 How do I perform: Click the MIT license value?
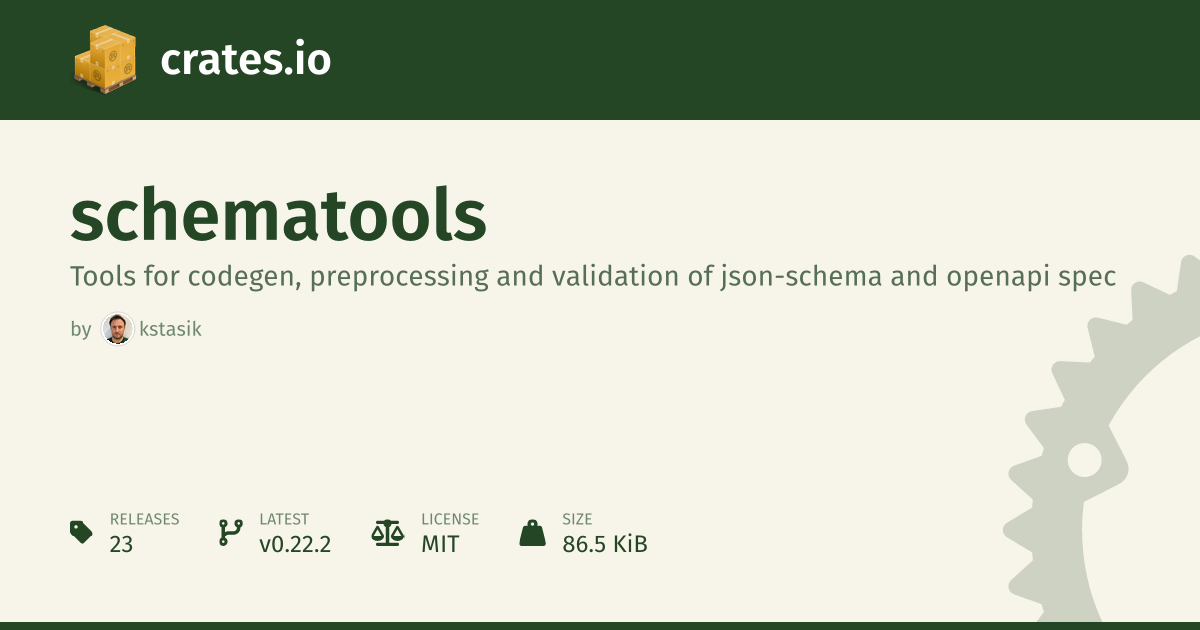point(440,545)
